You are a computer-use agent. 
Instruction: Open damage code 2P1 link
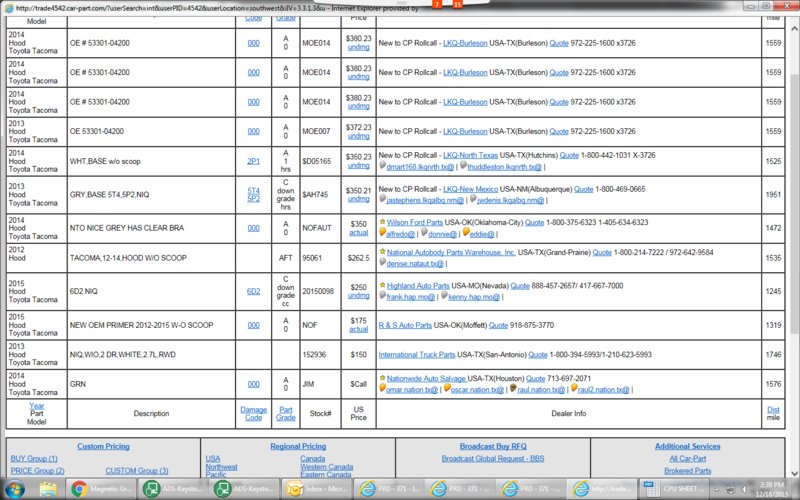[254, 161]
